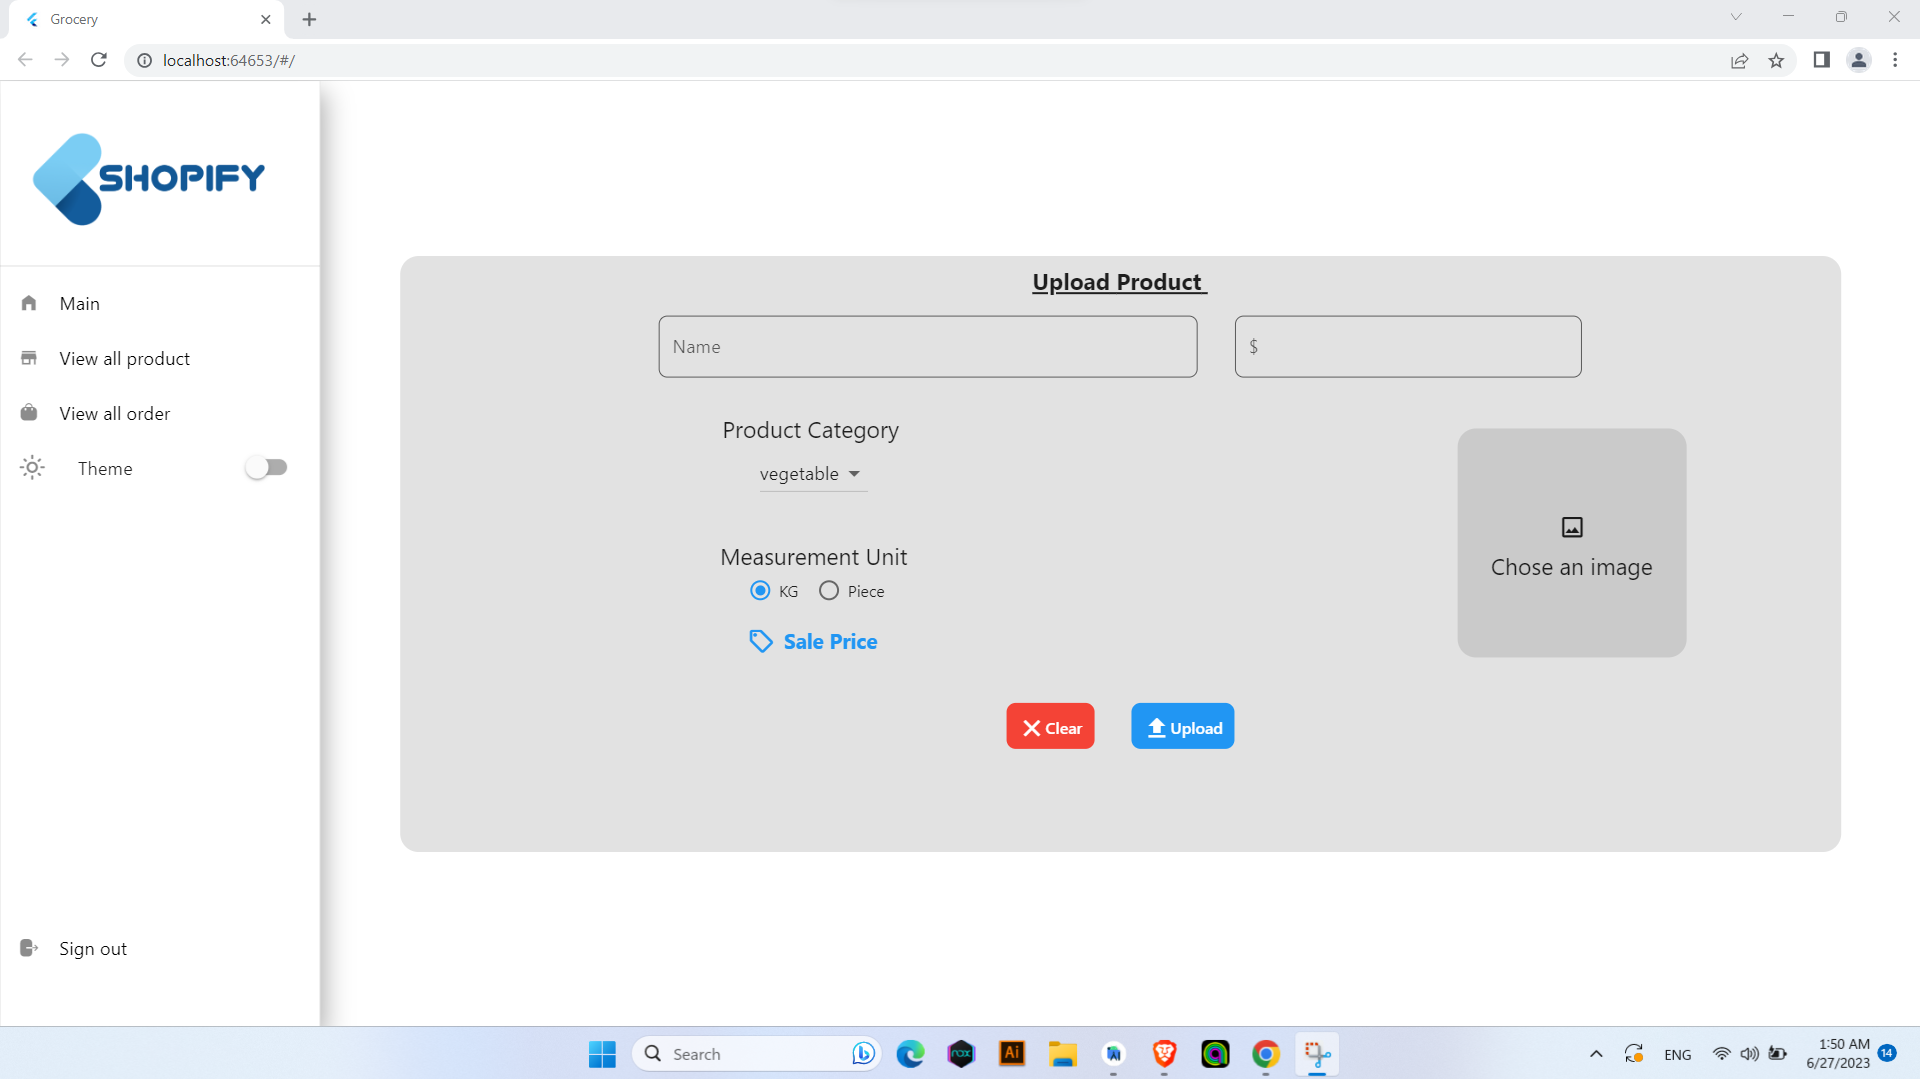Screen dimensions: 1920x1079
Task: Click the Theme sun icon
Action: (31, 467)
